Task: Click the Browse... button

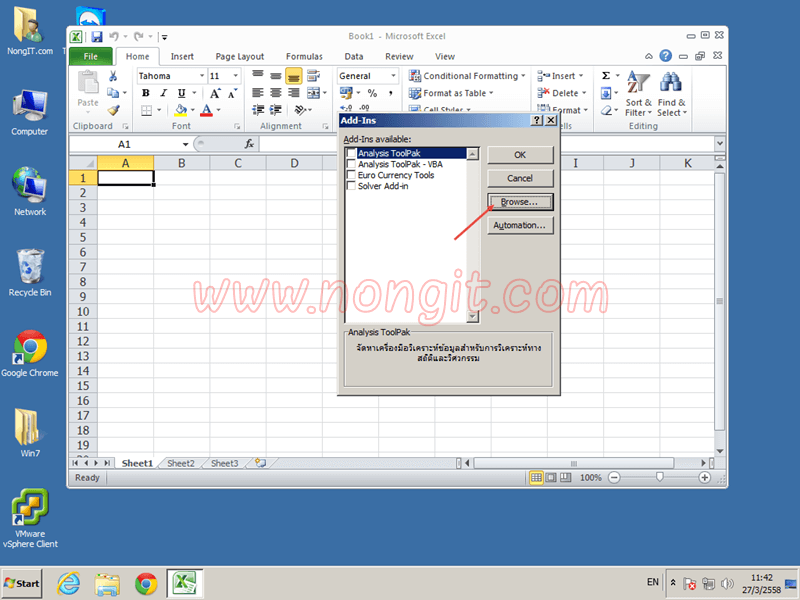Action: pyautogui.click(x=520, y=202)
